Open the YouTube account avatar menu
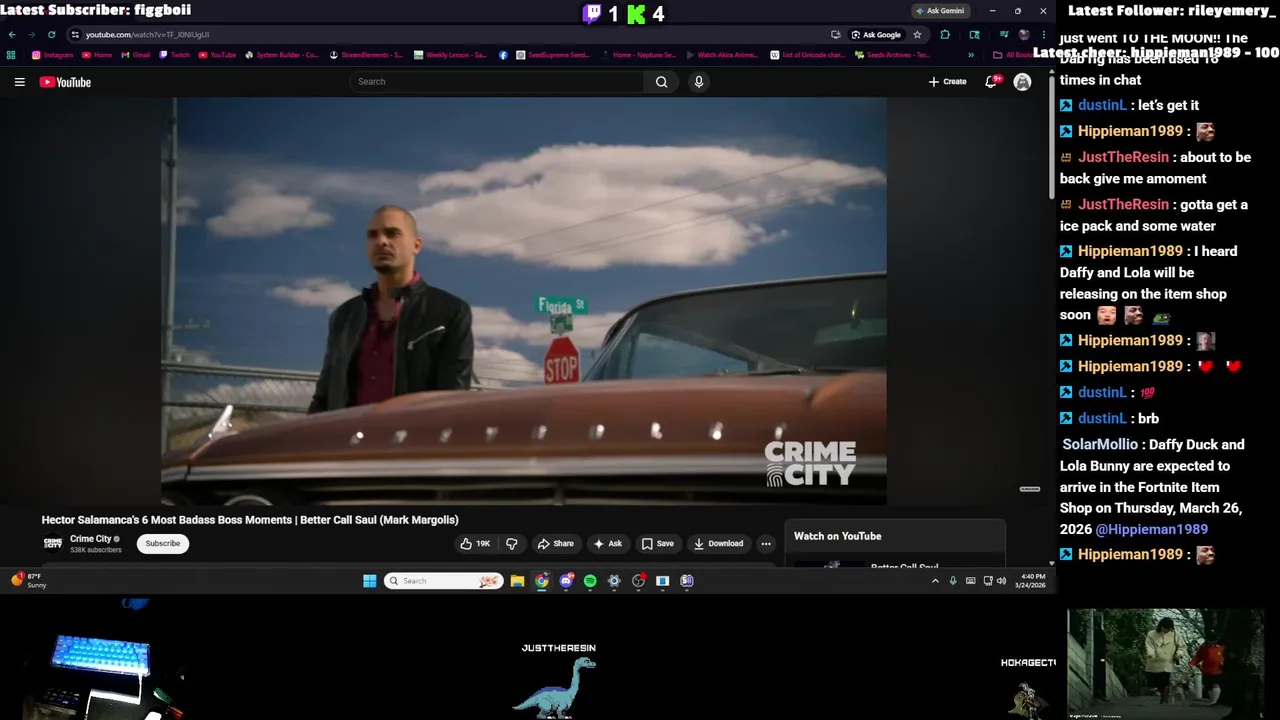The height and width of the screenshot is (720, 1280). (x=1022, y=82)
